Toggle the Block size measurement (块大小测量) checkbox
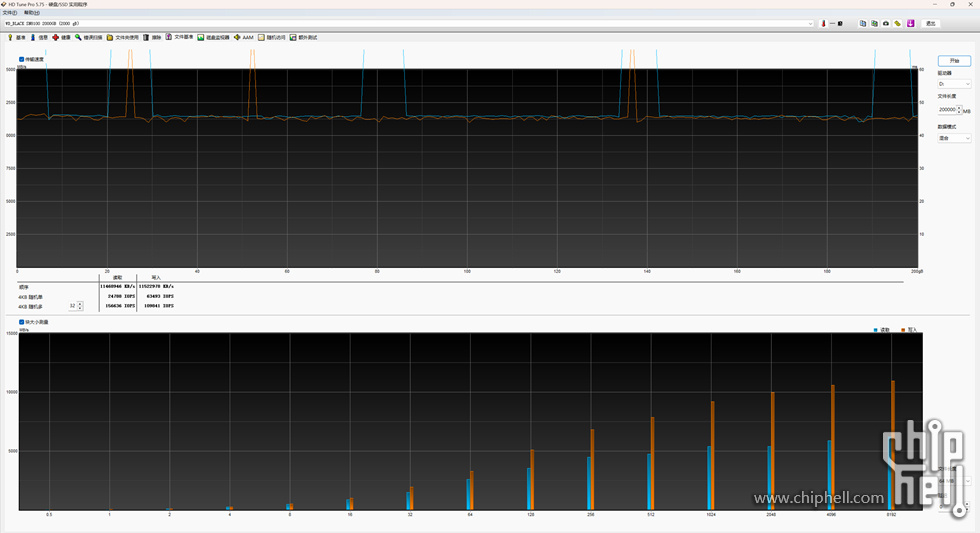Viewport: 980px width, 533px height. click(21, 322)
